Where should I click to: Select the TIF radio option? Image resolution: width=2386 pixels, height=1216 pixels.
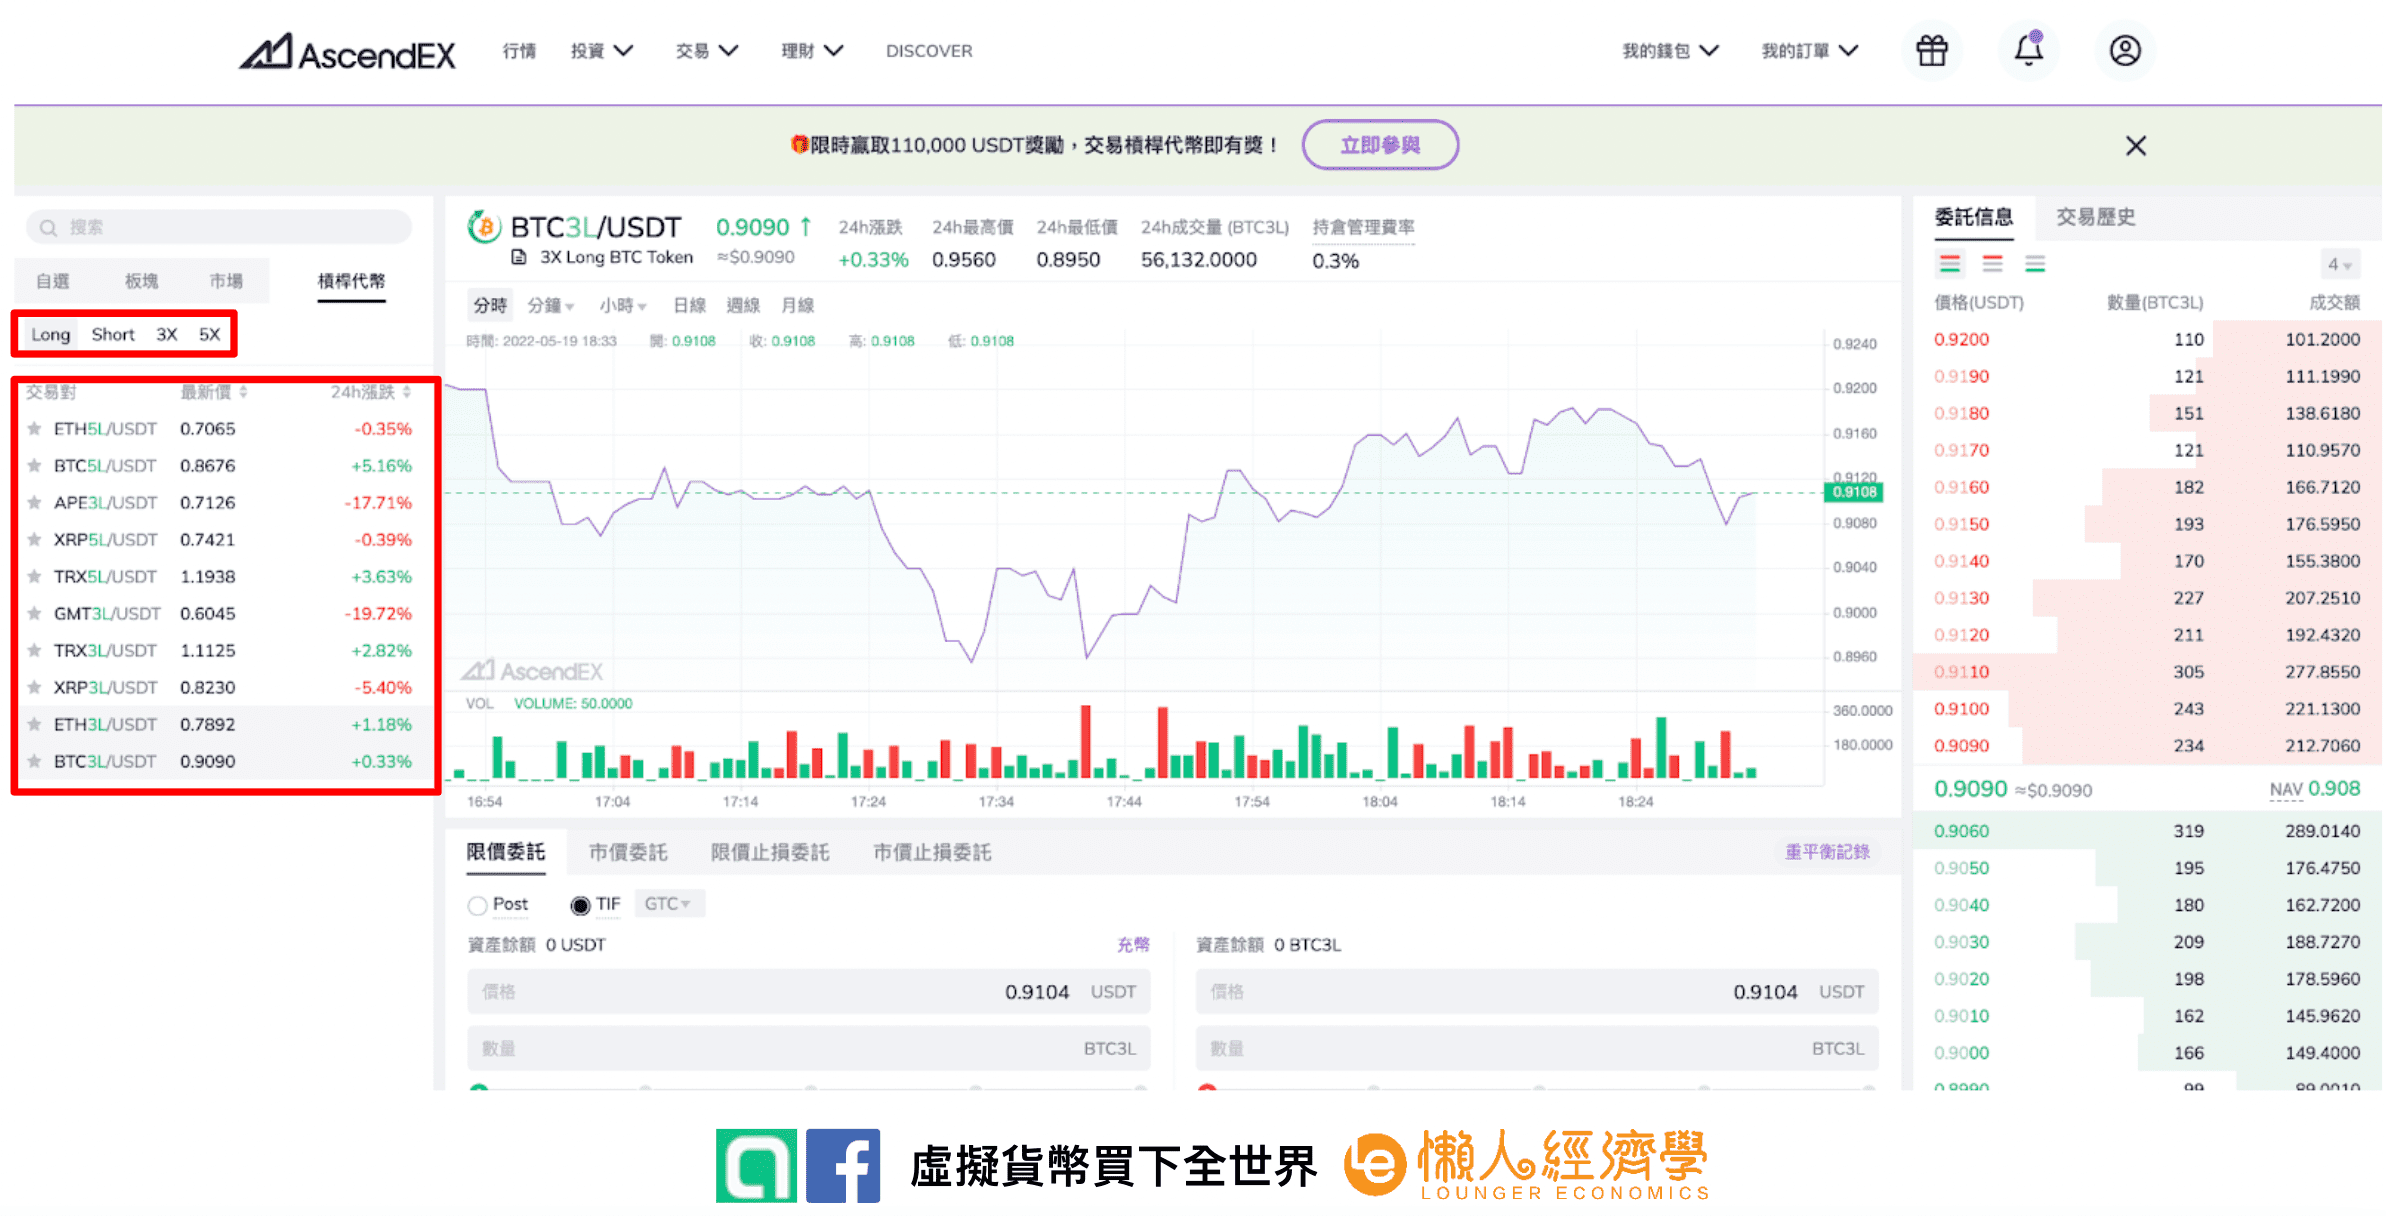[580, 905]
